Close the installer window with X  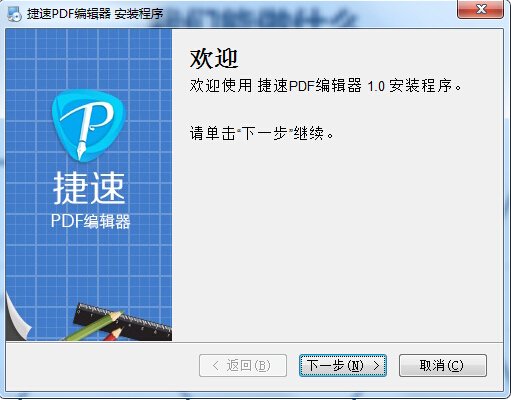tap(480, 9)
